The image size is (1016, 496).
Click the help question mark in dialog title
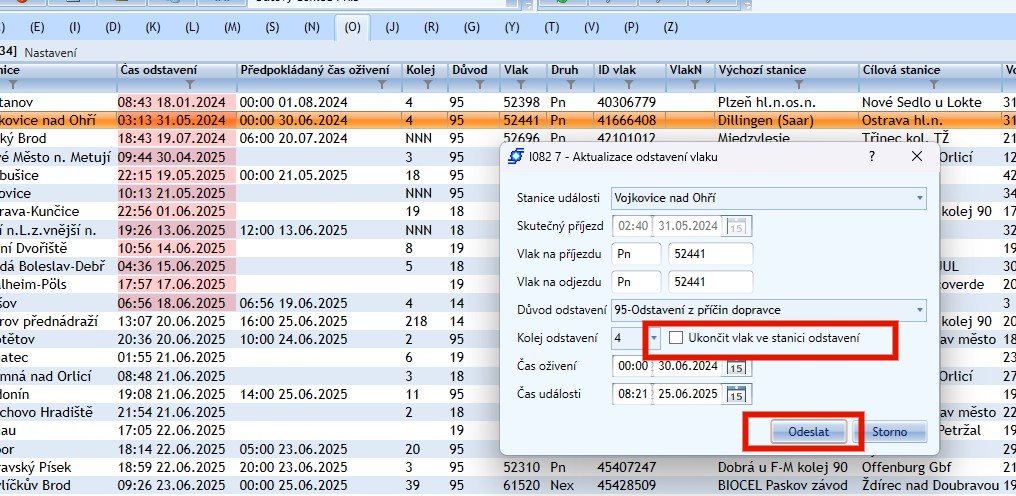click(871, 157)
